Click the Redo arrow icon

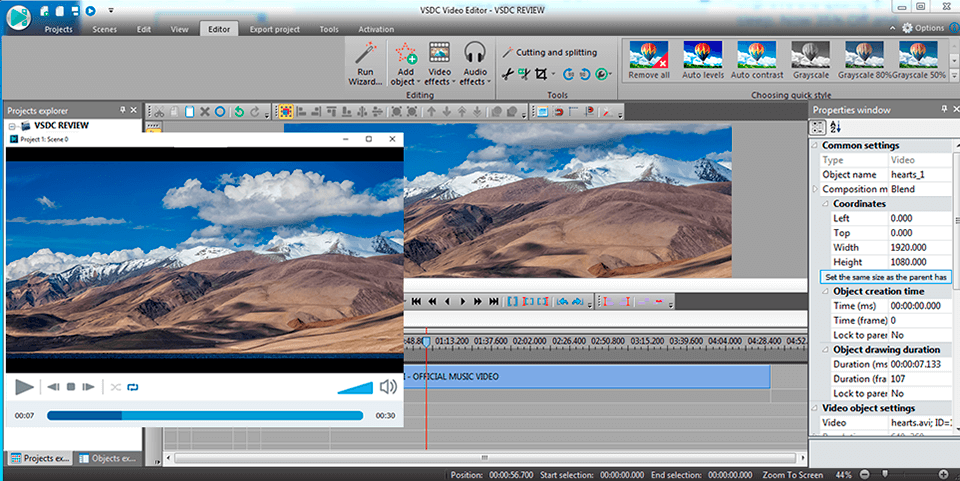pos(254,112)
